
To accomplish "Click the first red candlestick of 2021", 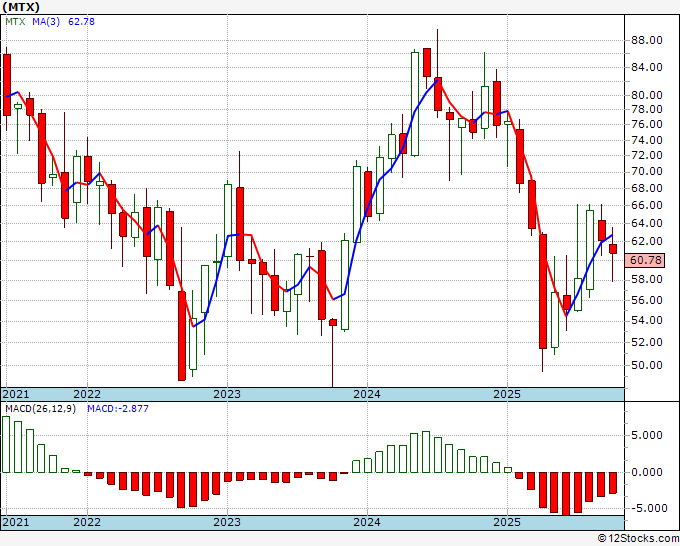I will 7,85.
